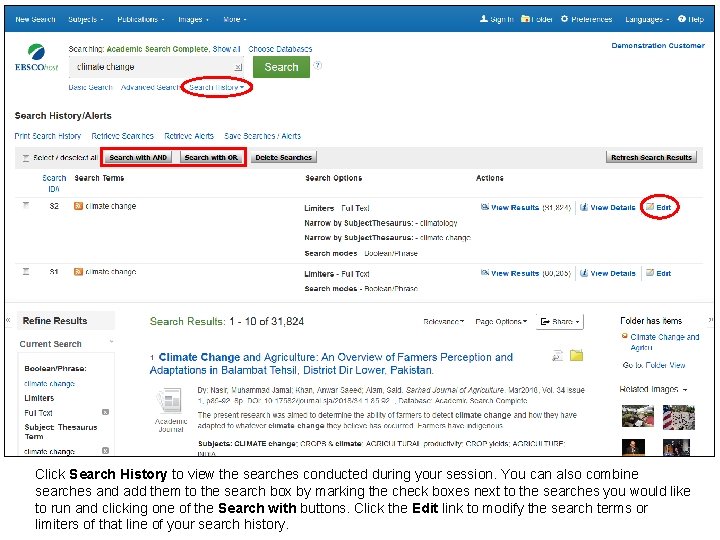Open the preview magnifier icon for result 1
720x540 pixels.
click(557, 355)
